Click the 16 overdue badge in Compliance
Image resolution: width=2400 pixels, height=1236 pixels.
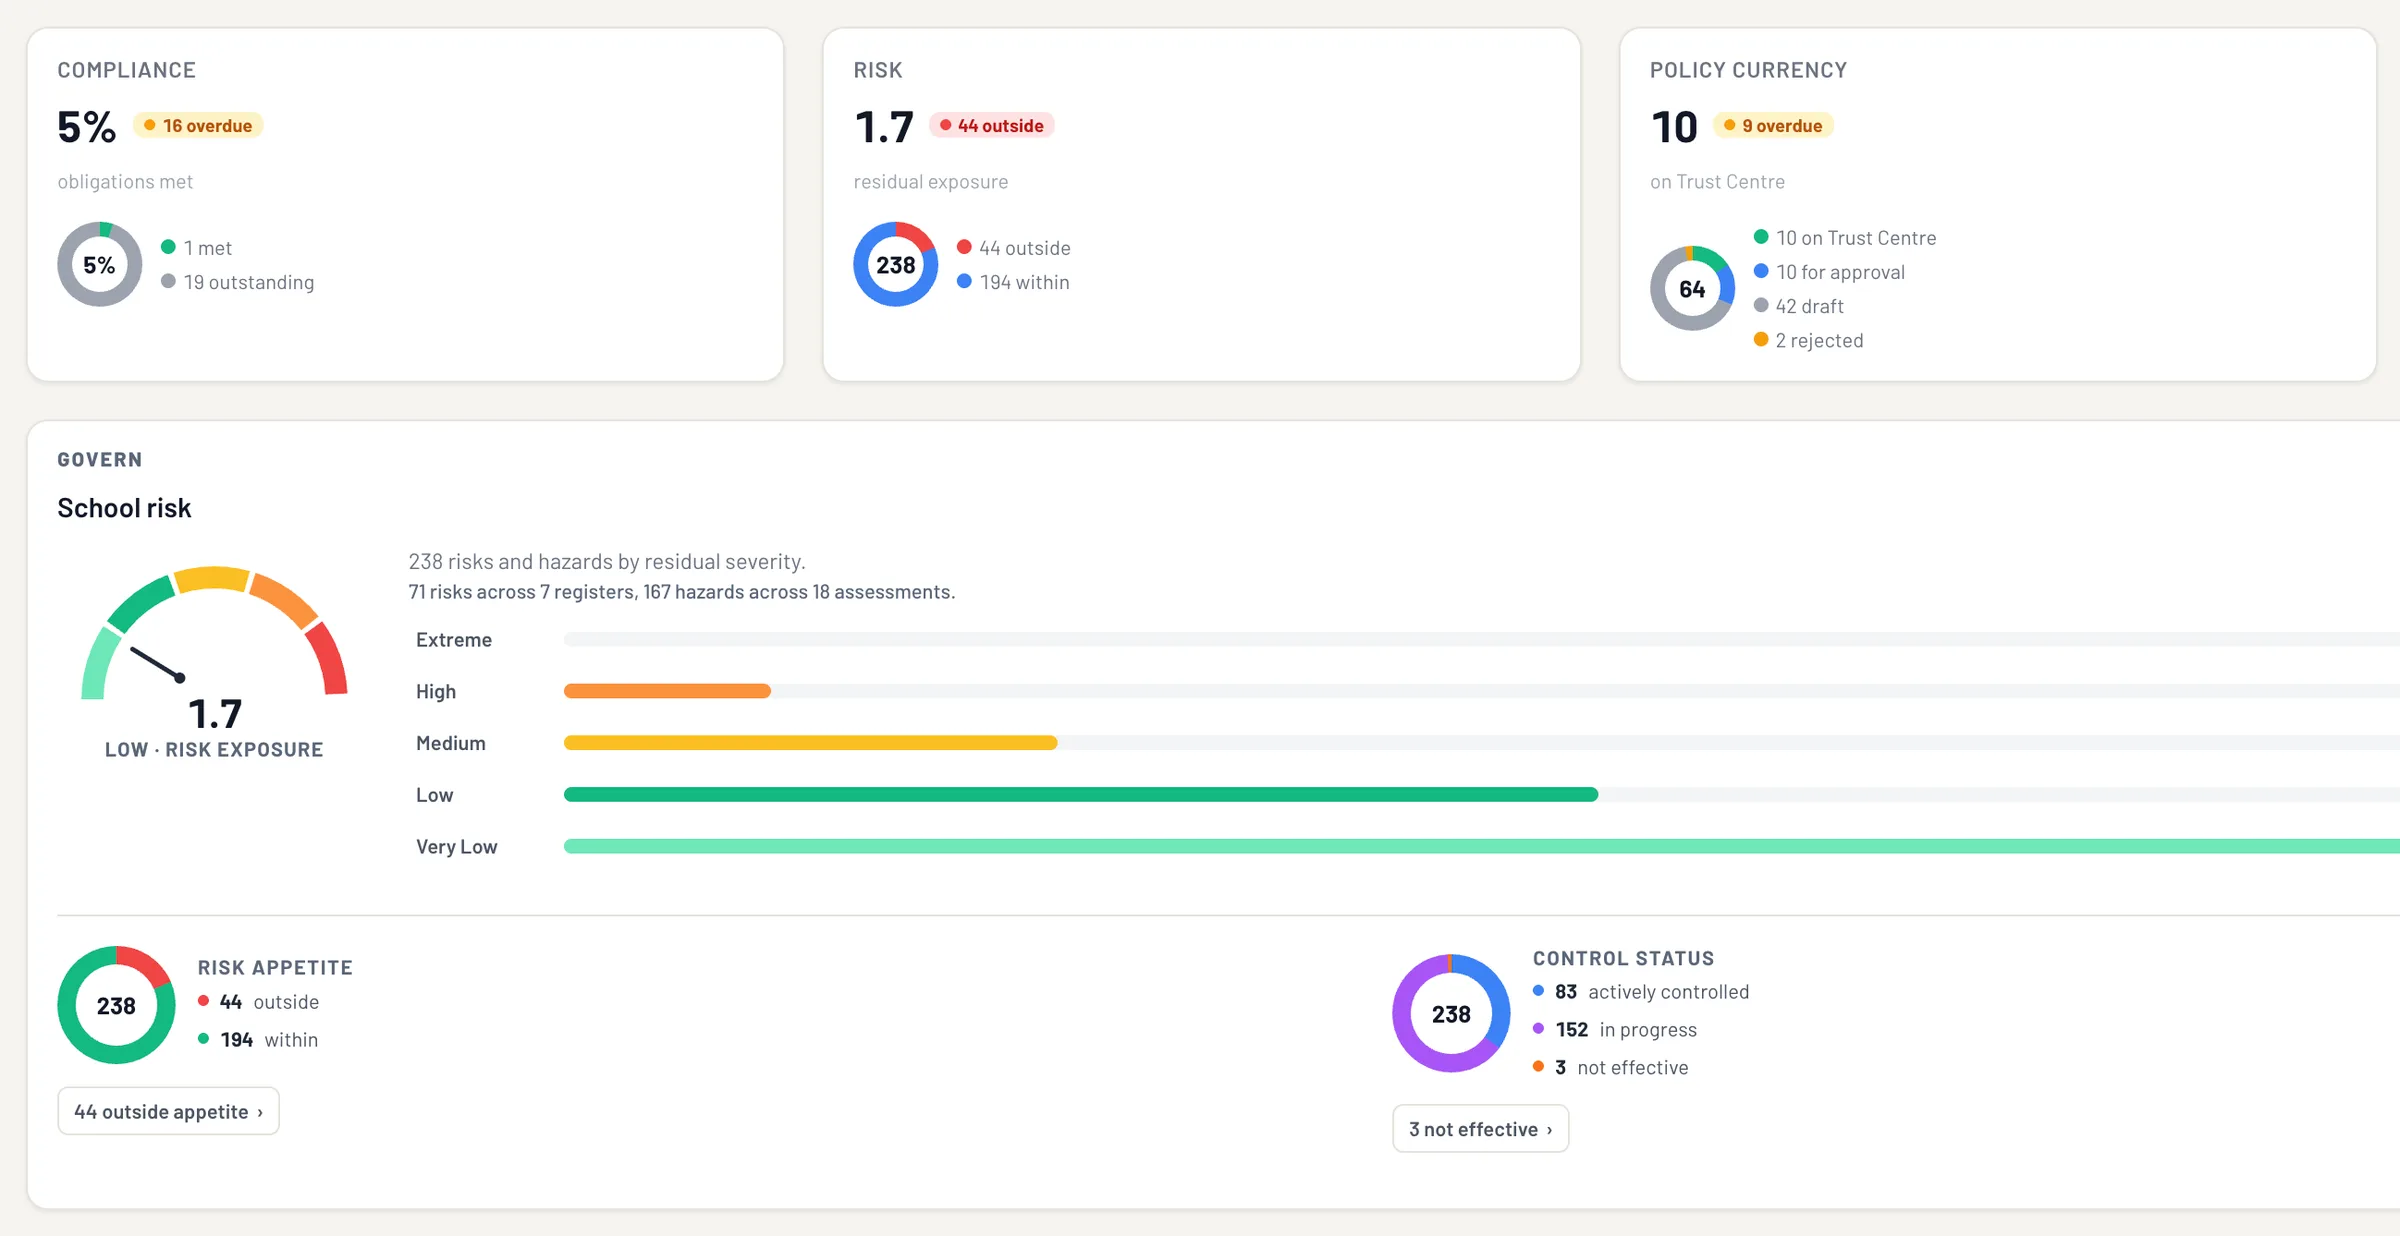198,125
